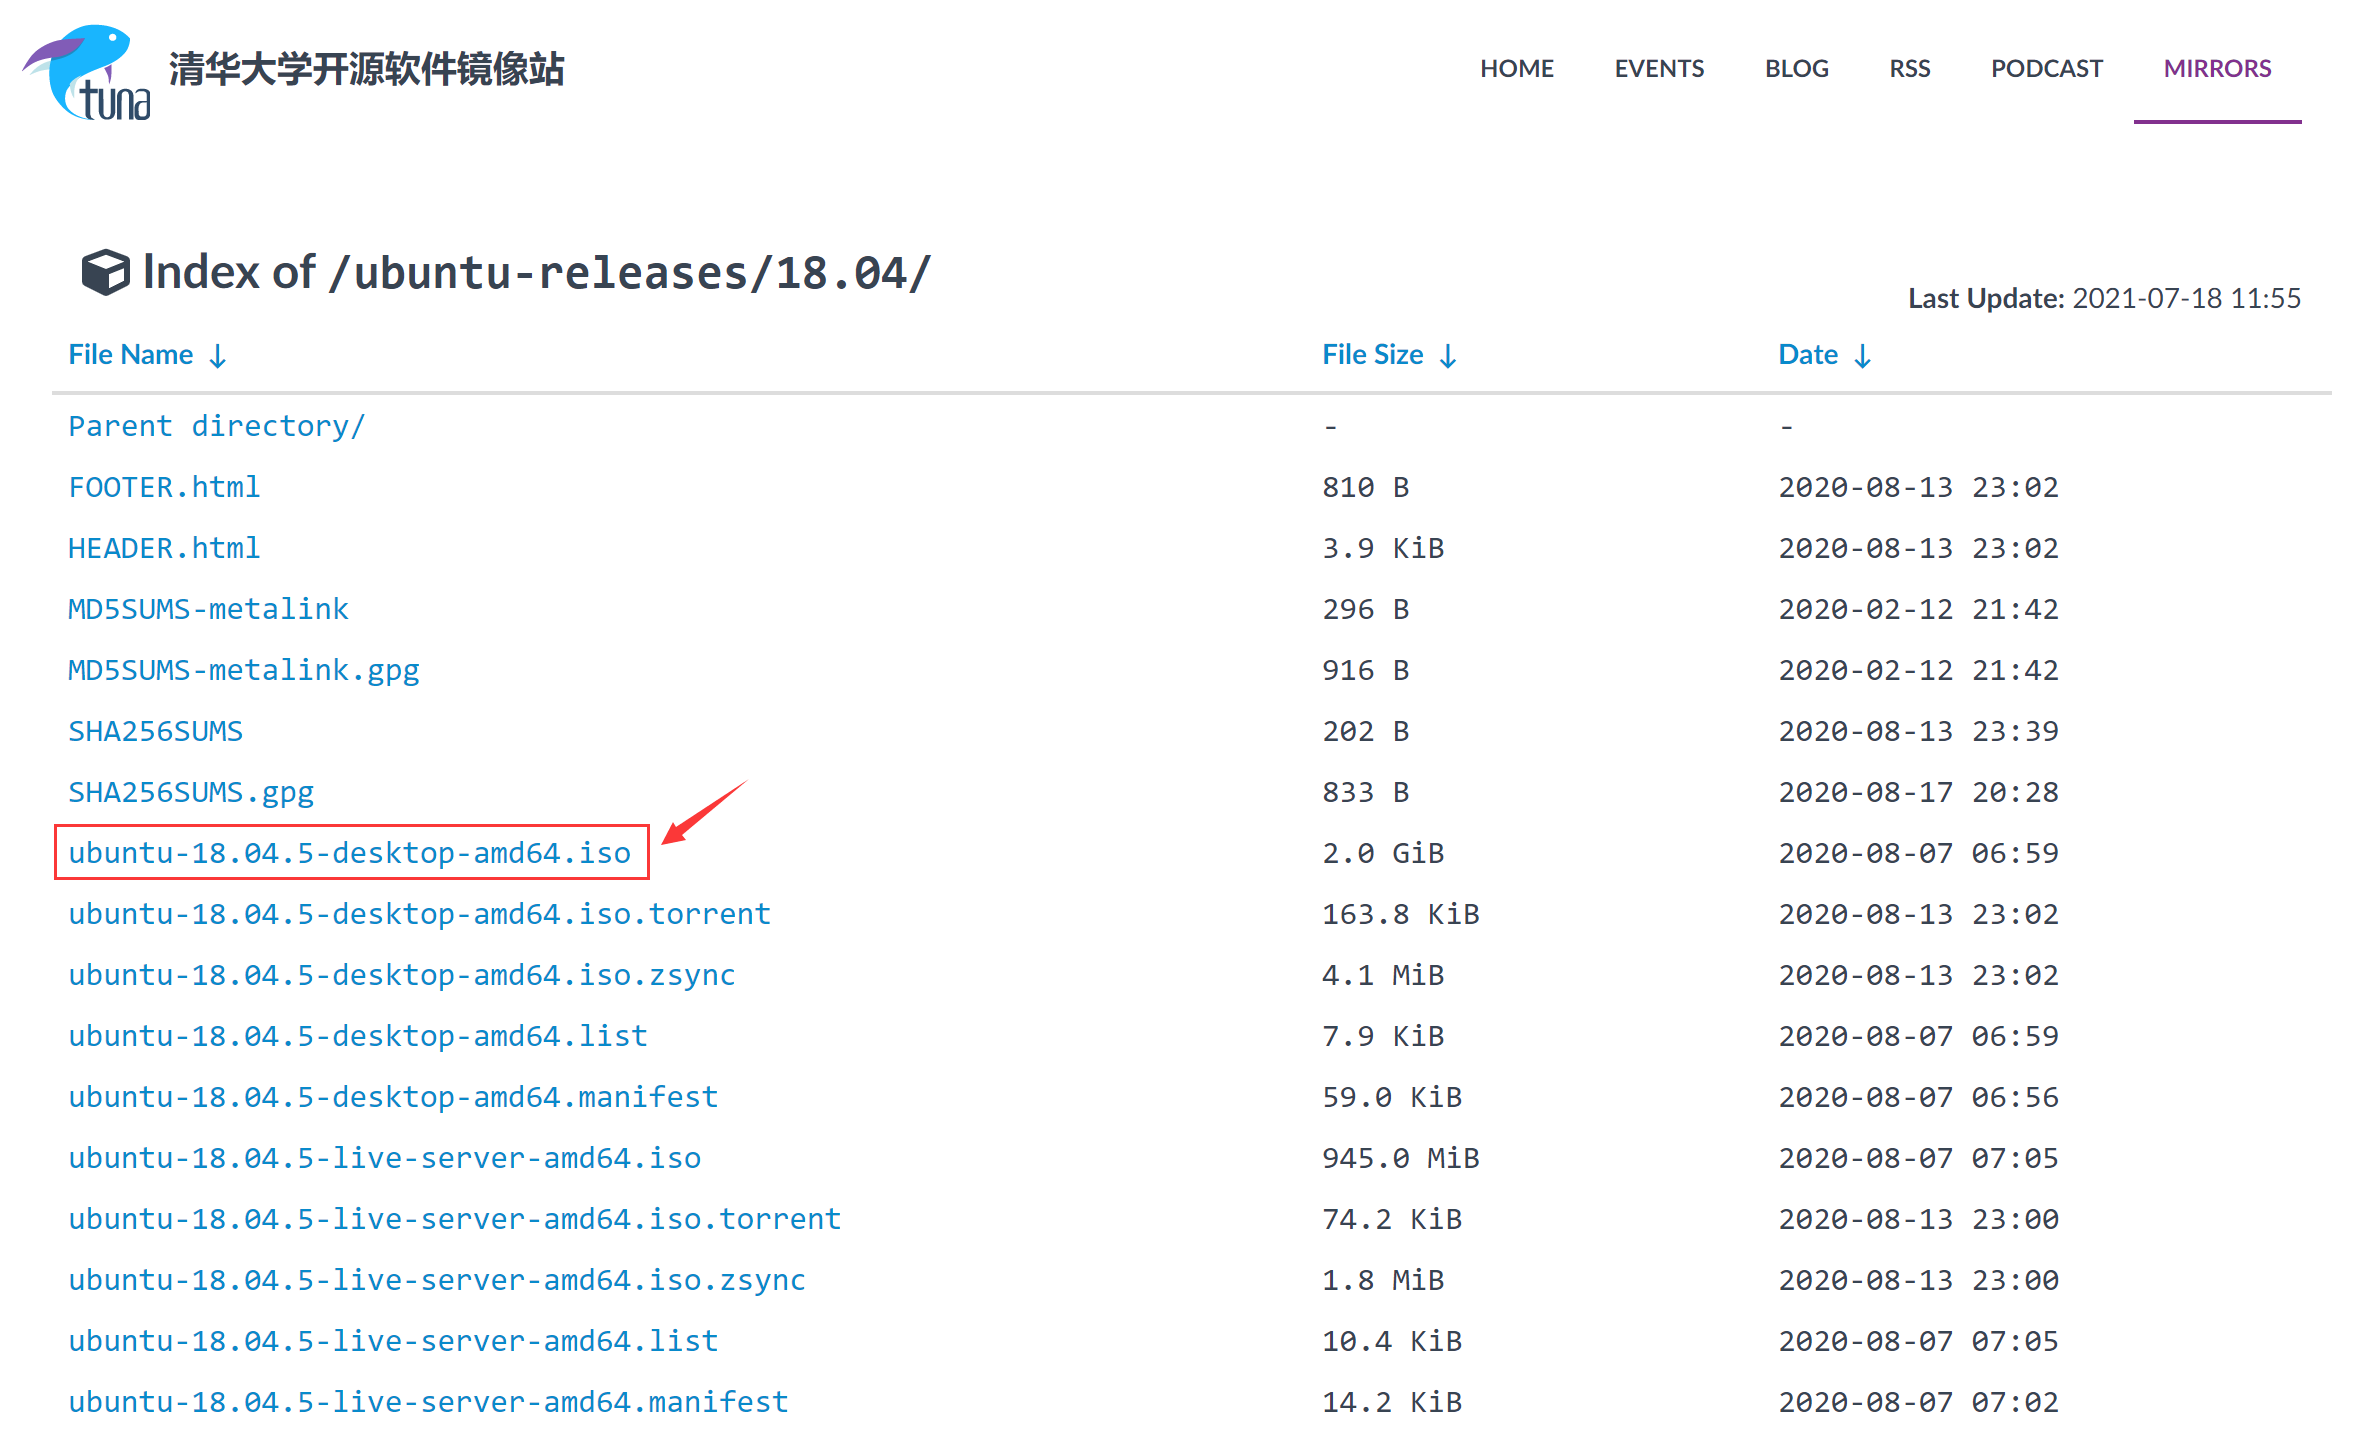Viewport: 2367px width, 1440px height.
Task: Click the 833 B file size
Action: tap(1366, 792)
